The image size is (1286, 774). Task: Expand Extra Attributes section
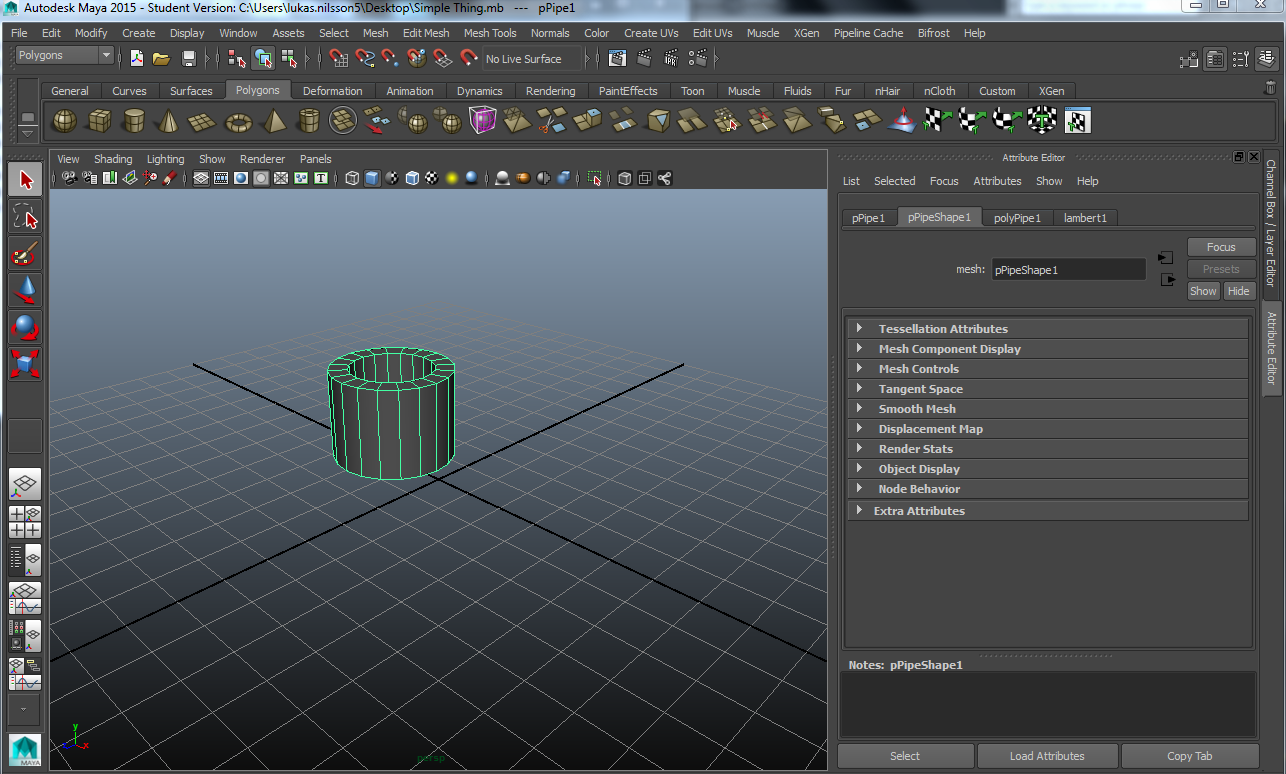point(1047,510)
